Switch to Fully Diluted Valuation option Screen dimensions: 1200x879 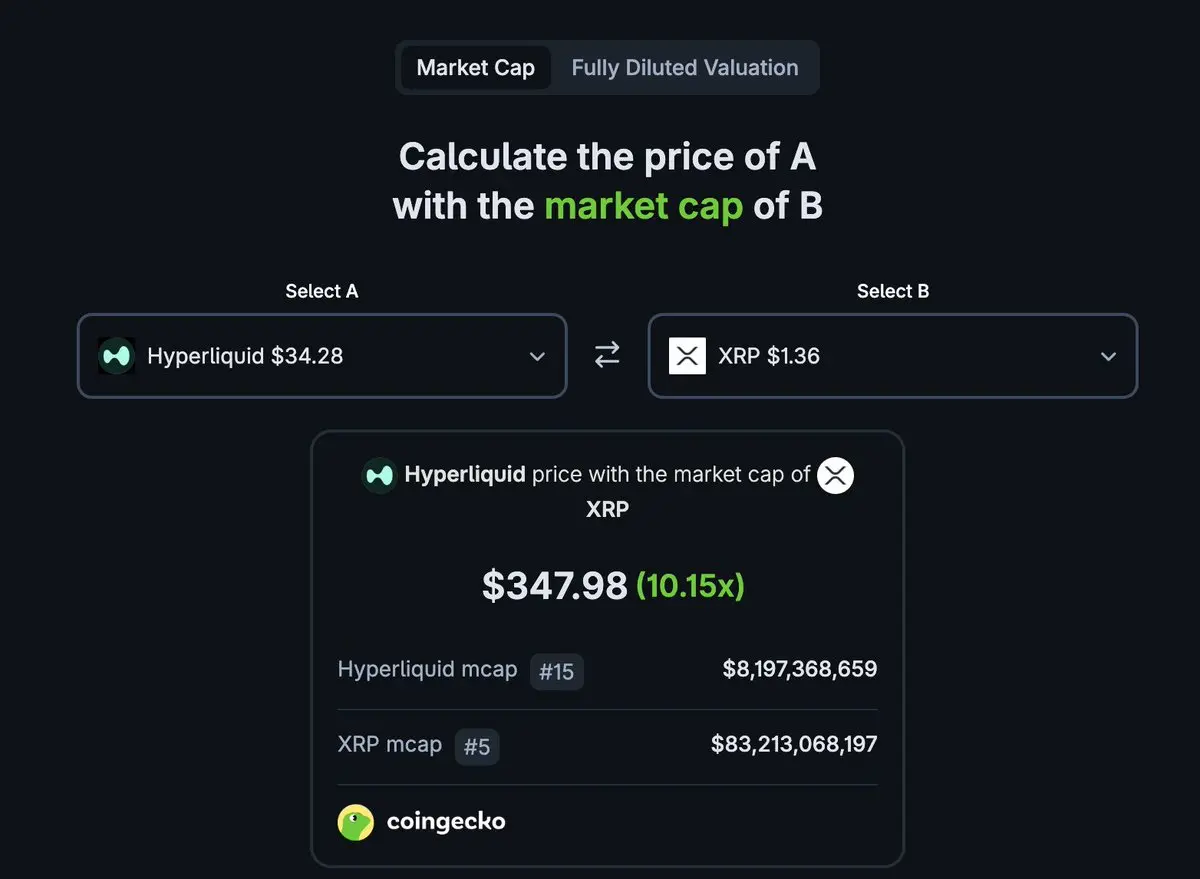point(685,68)
